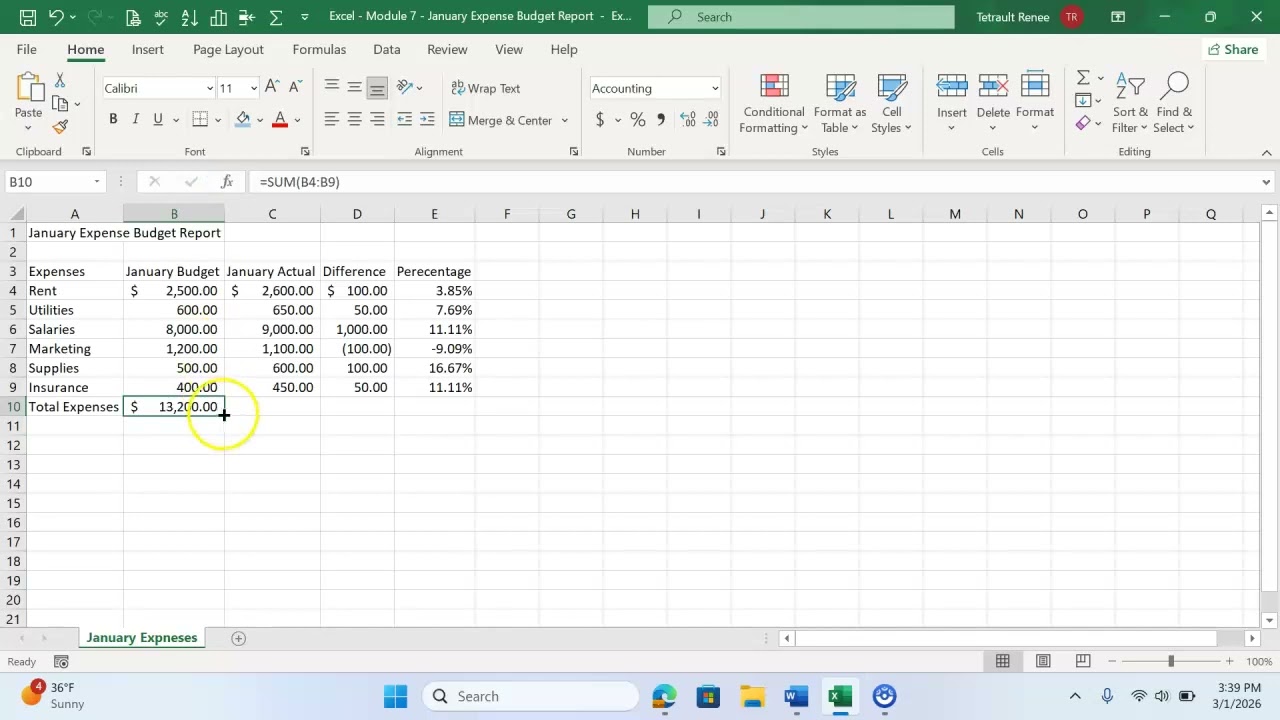1280x720 pixels.
Task: Click the Save icon in title bar
Action: (28, 17)
